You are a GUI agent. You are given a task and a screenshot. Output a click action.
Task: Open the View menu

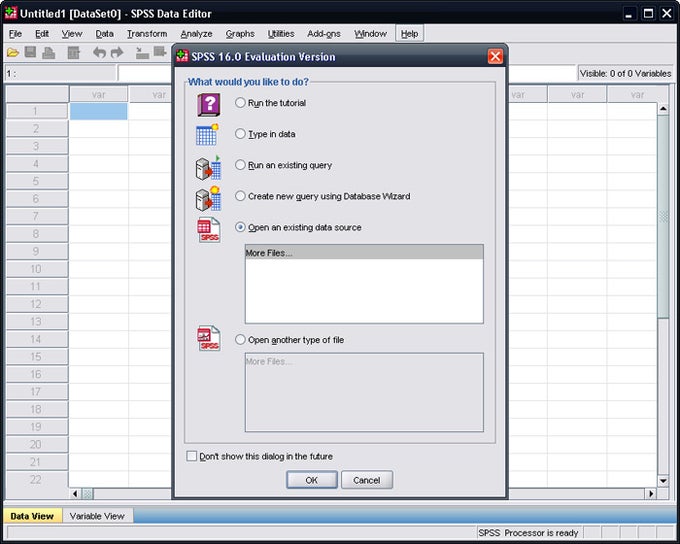point(72,33)
